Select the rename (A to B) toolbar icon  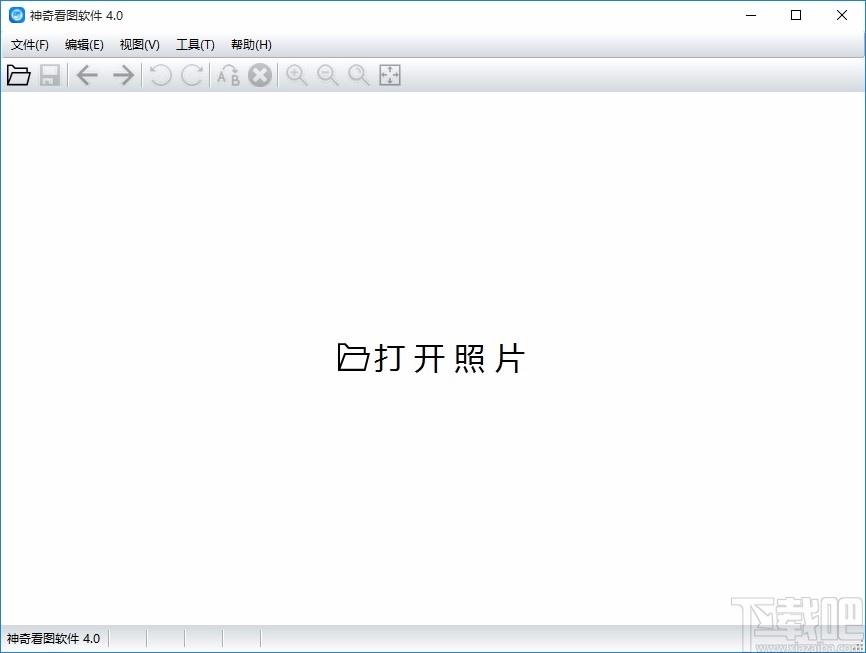(228, 75)
